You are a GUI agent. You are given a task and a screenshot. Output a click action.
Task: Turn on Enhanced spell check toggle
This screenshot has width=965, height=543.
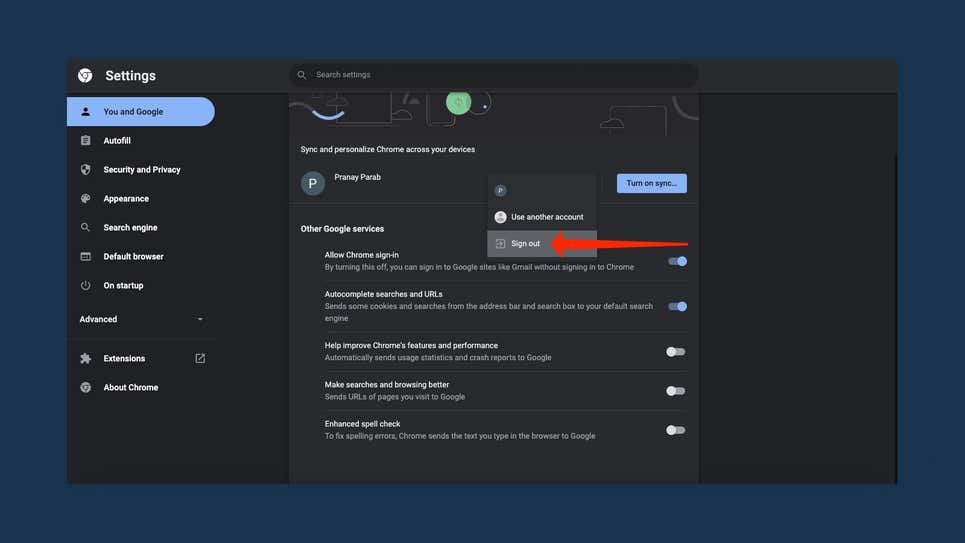[676, 430]
